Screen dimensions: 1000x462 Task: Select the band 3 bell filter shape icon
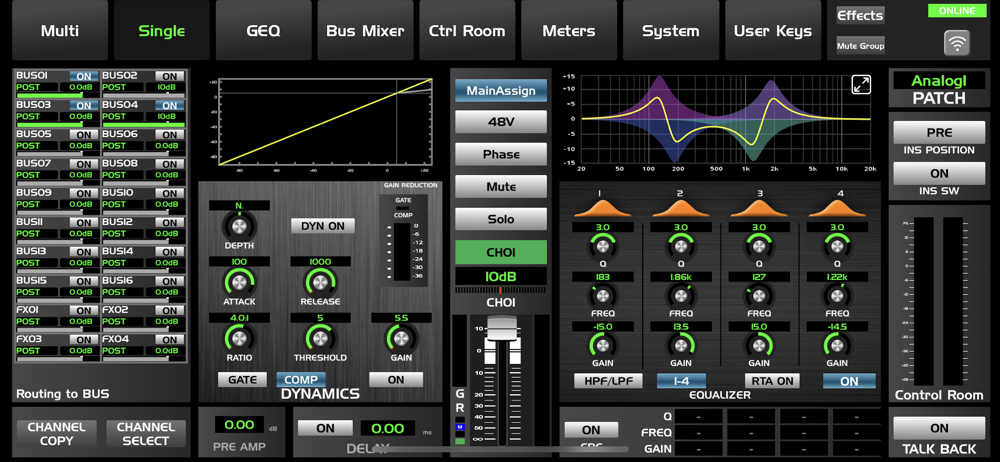758,208
